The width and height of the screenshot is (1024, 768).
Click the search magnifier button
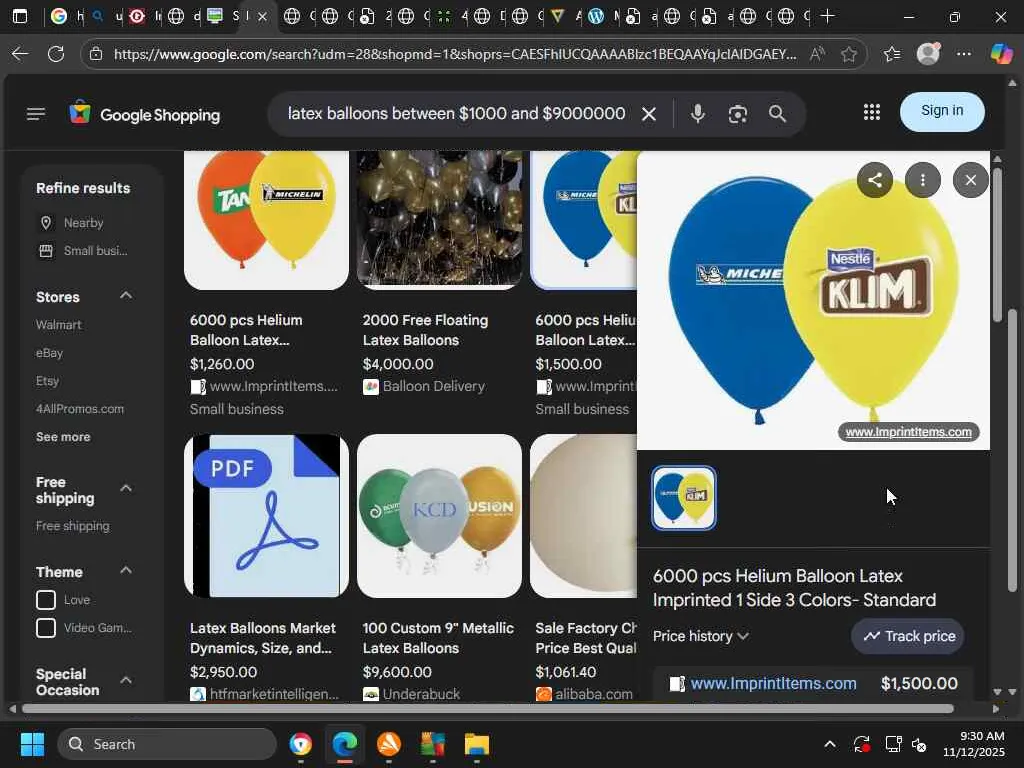coord(777,114)
